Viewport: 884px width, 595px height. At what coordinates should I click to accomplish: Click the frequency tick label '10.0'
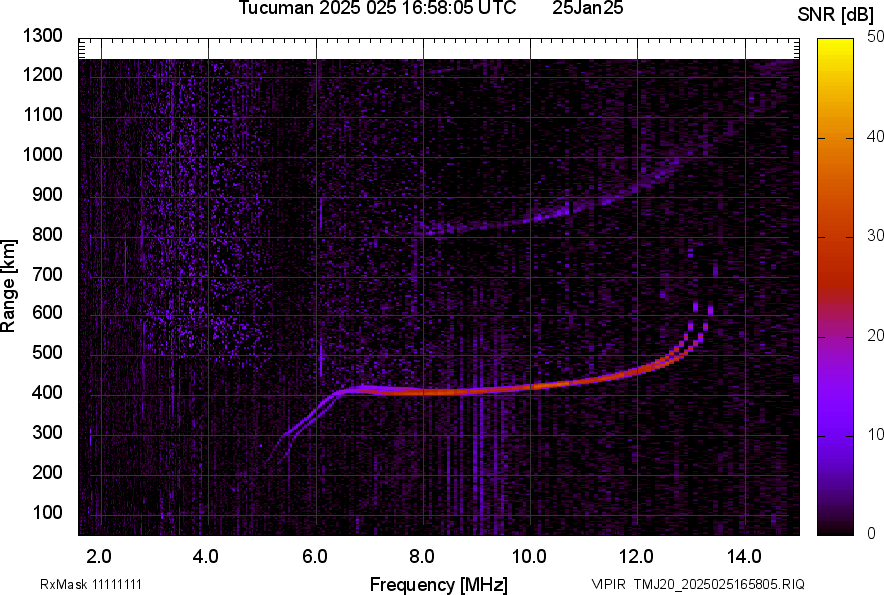click(529, 557)
